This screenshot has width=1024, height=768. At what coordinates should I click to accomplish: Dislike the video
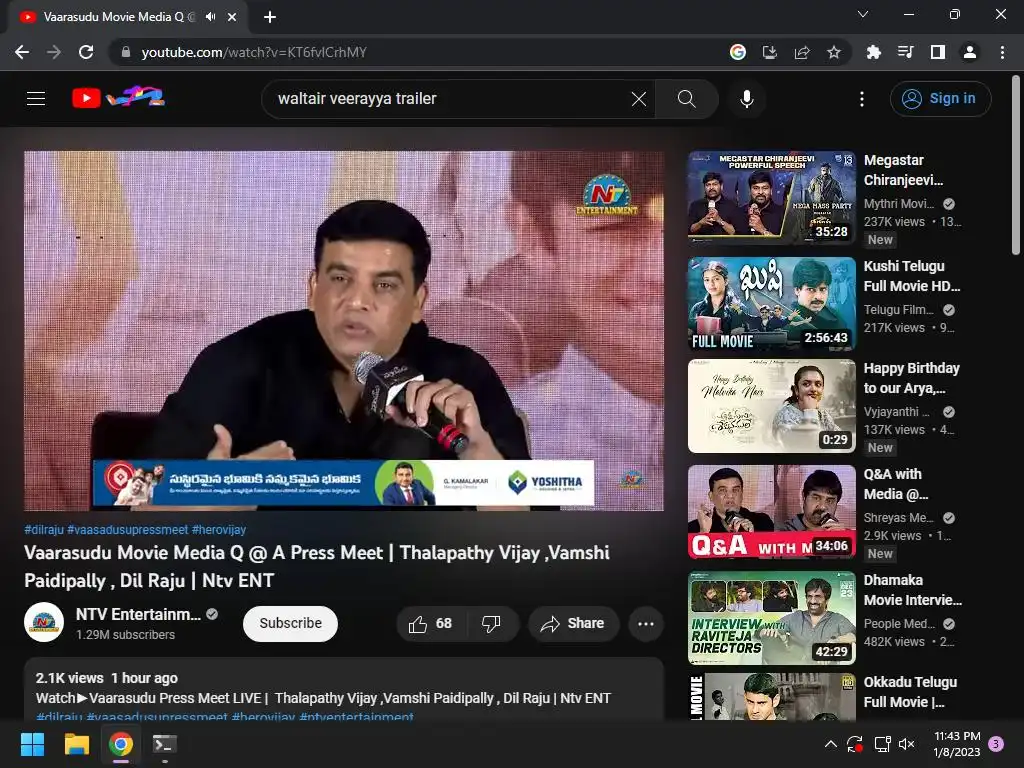click(x=492, y=624)
